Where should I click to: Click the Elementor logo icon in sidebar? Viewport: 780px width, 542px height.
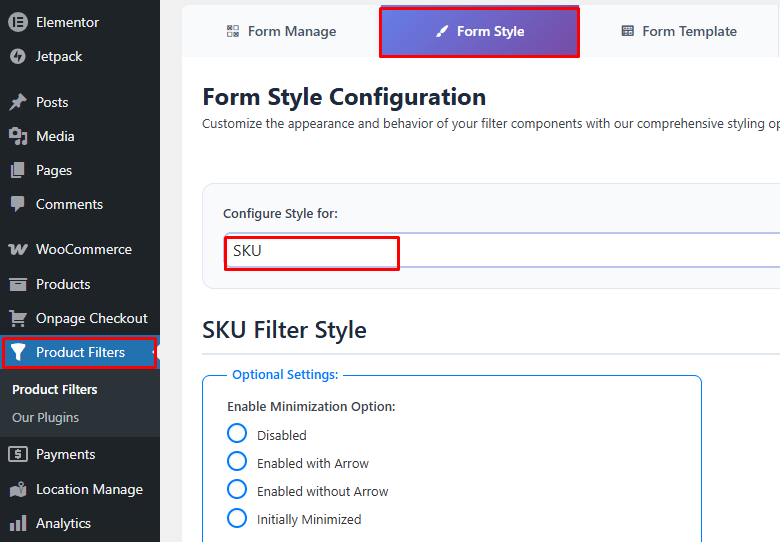tap(18, 22)
